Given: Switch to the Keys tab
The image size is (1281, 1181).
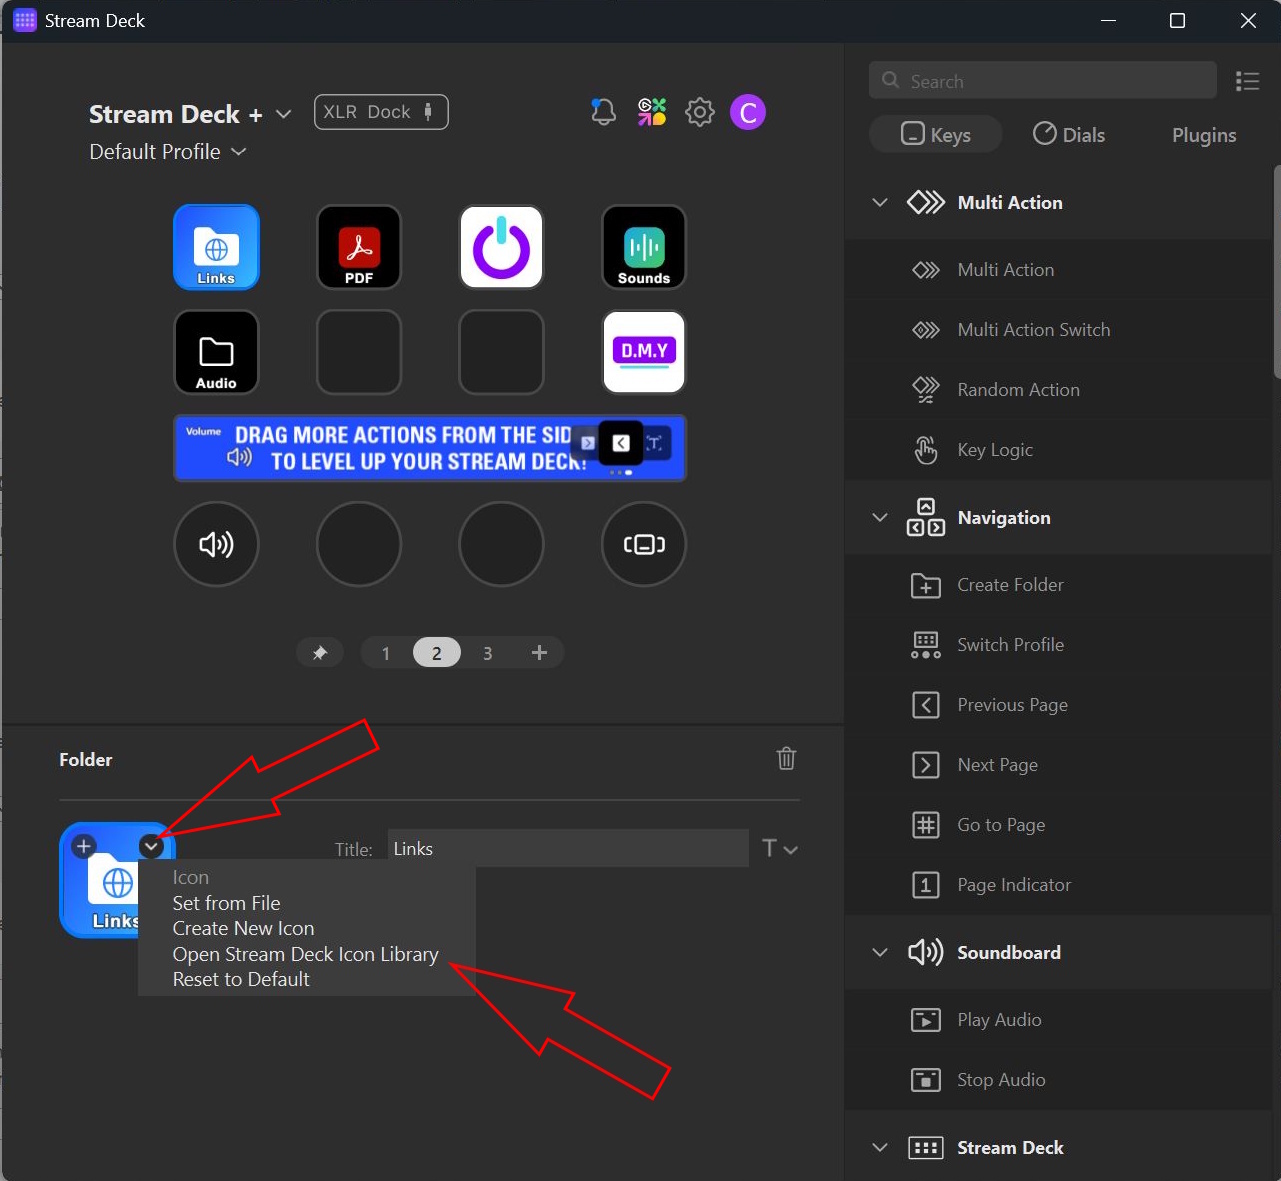Looking at the screenshot, I should click(936, 134).
